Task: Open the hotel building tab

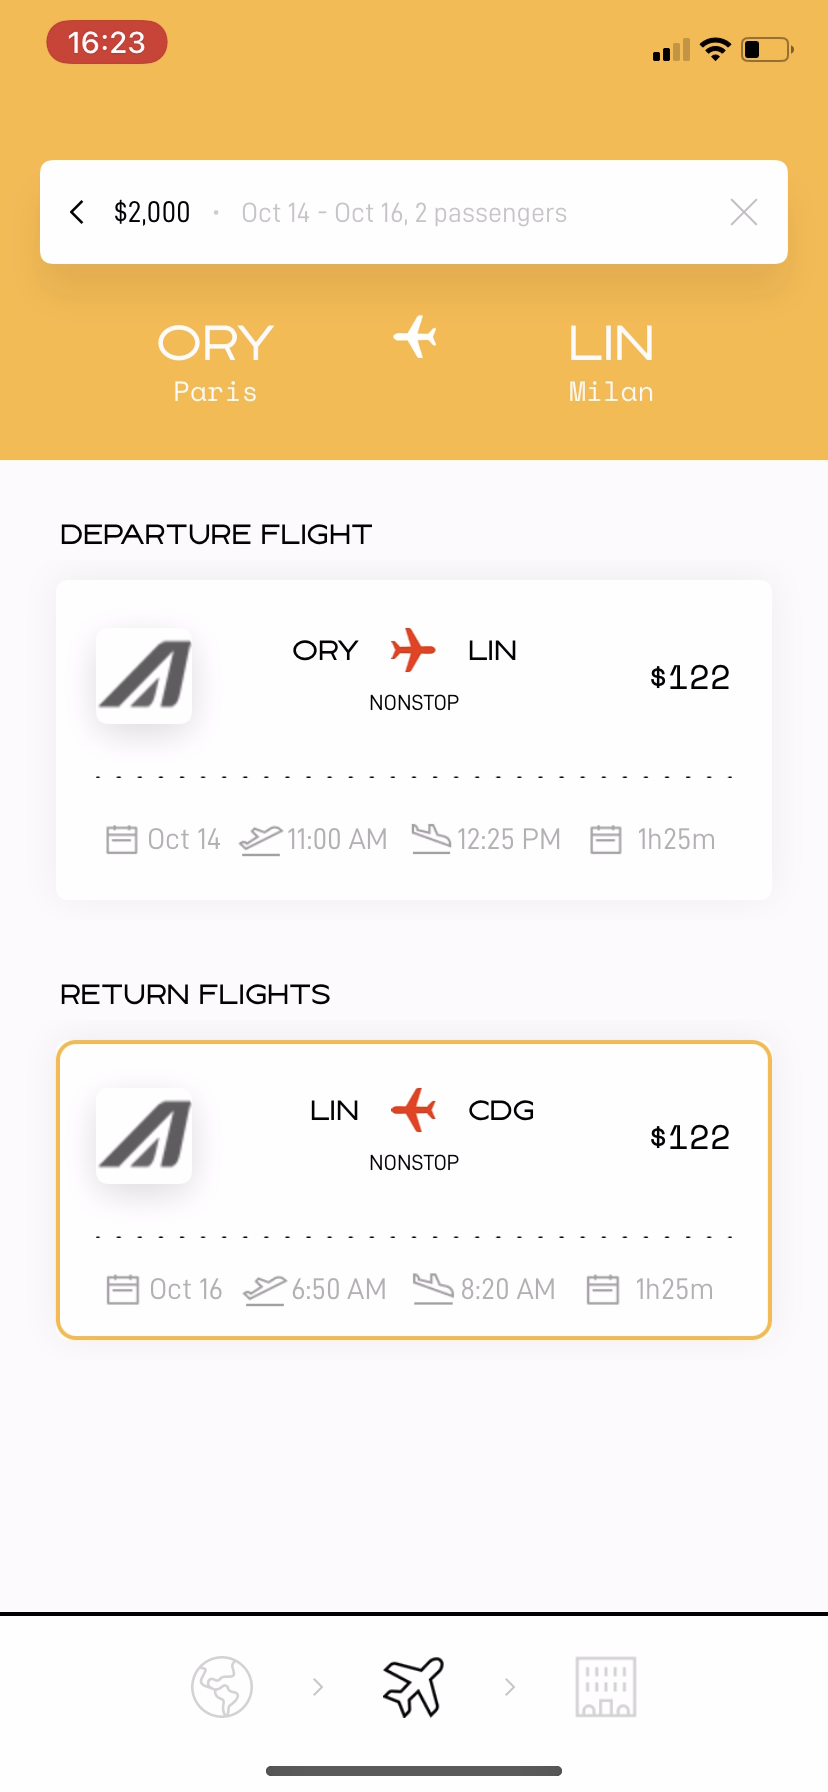Action: (605, 1687)
